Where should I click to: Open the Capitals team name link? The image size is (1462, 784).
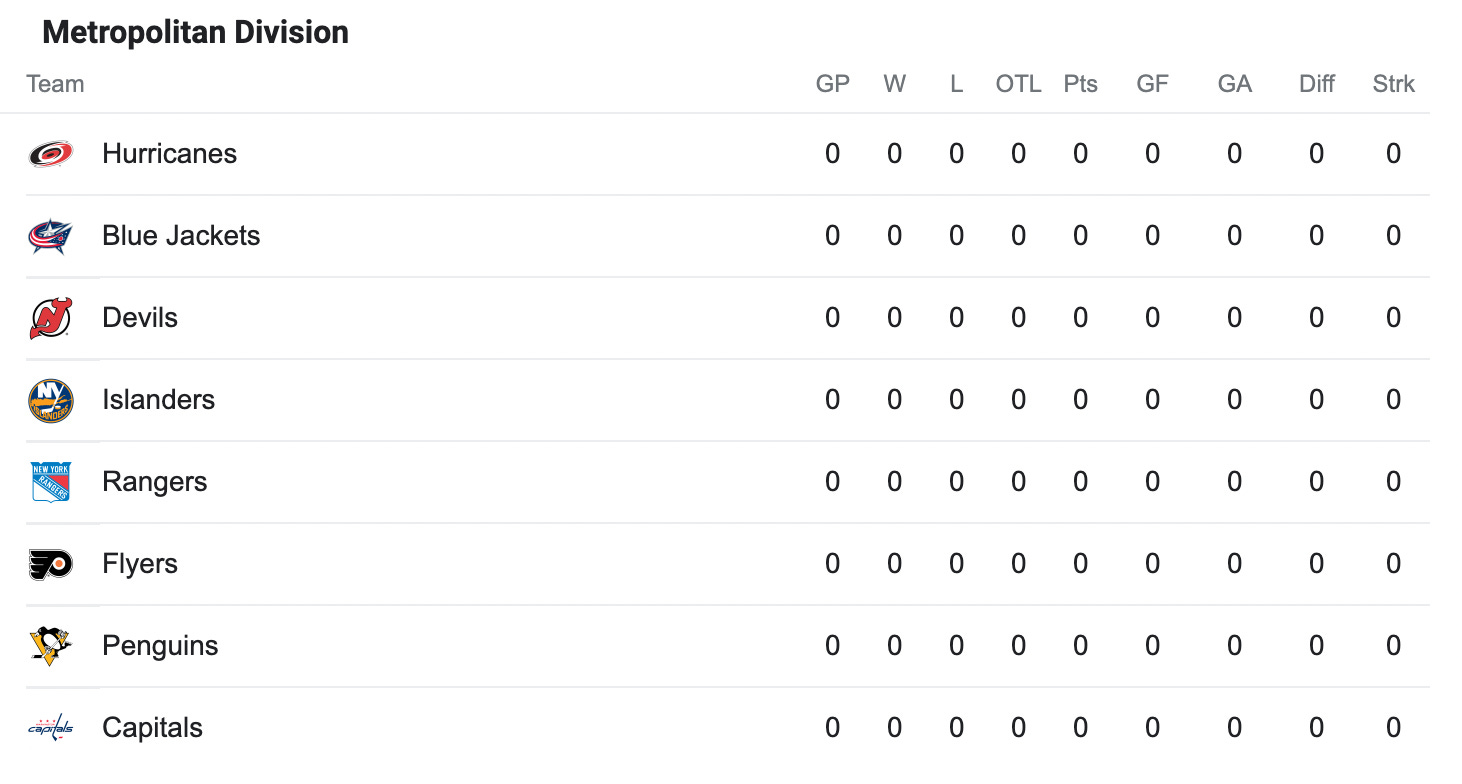(x=152, y=728)
